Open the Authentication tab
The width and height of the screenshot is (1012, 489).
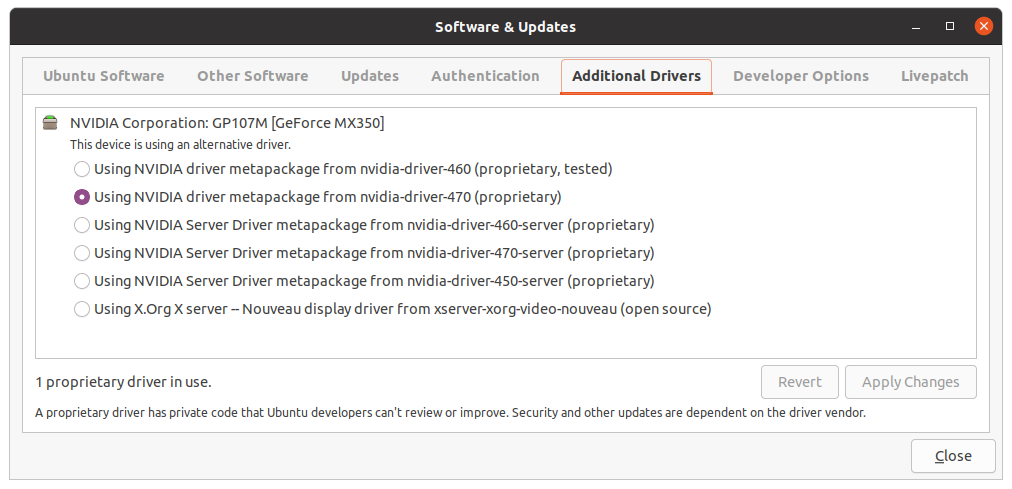click(485, 76)
